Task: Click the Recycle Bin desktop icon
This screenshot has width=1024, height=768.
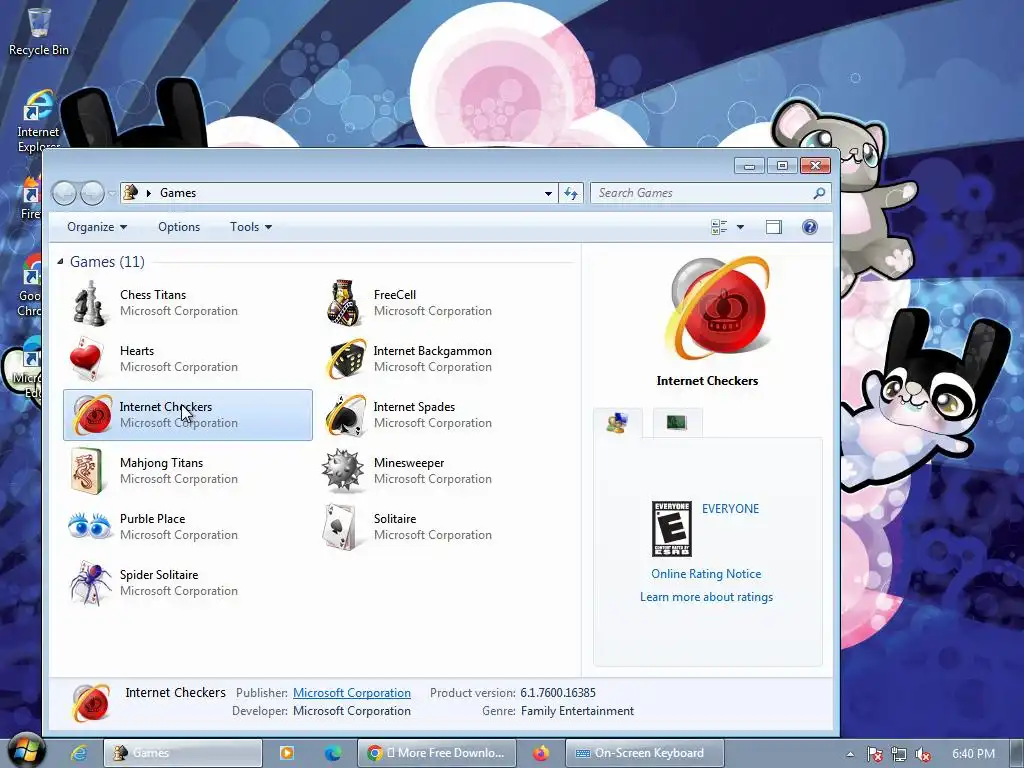Action: (39, 31)
